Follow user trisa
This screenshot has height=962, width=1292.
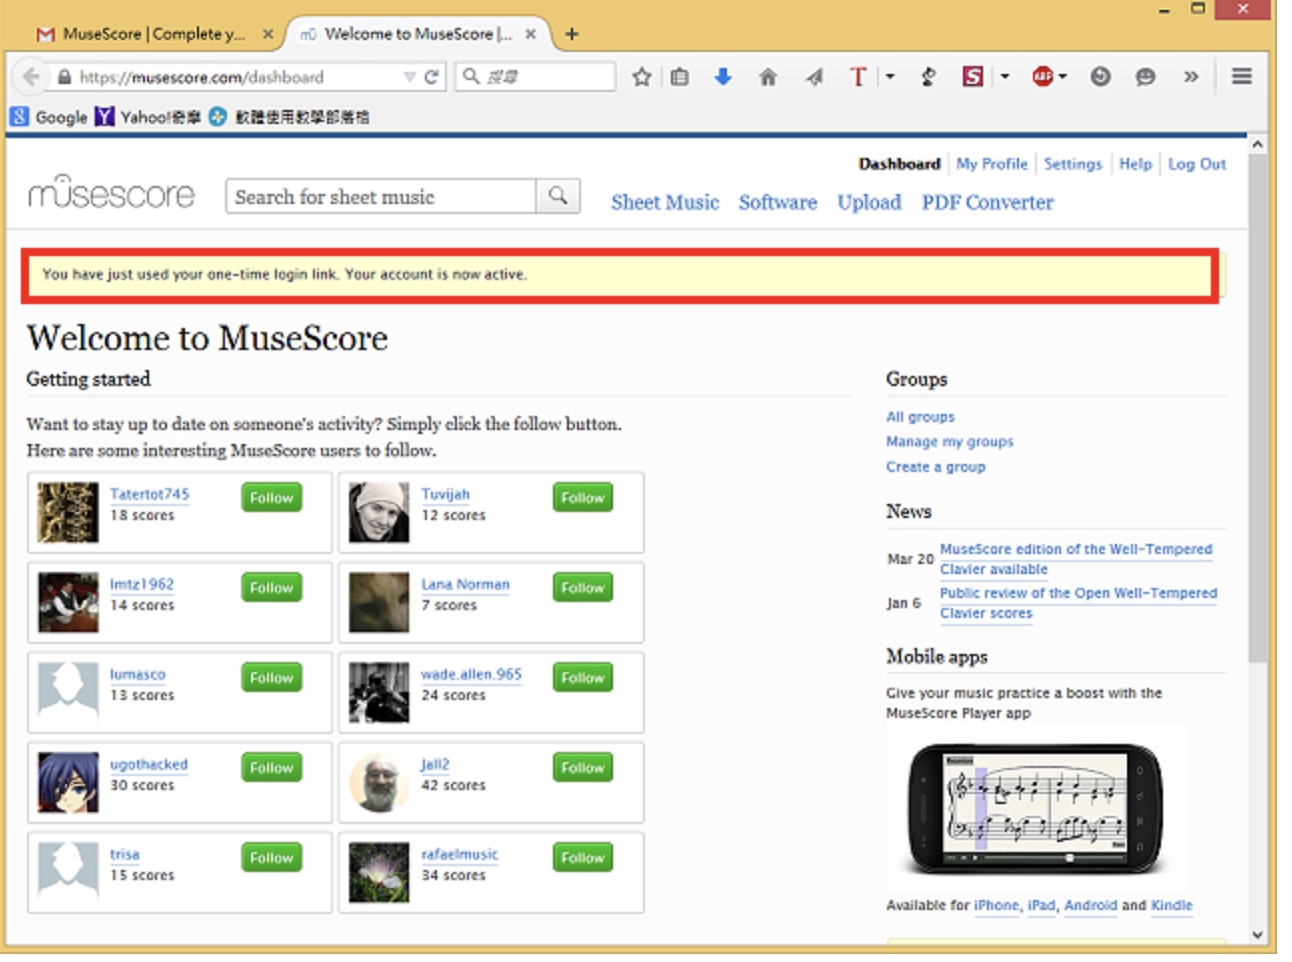pyautogui.click(x=271, y=857)
